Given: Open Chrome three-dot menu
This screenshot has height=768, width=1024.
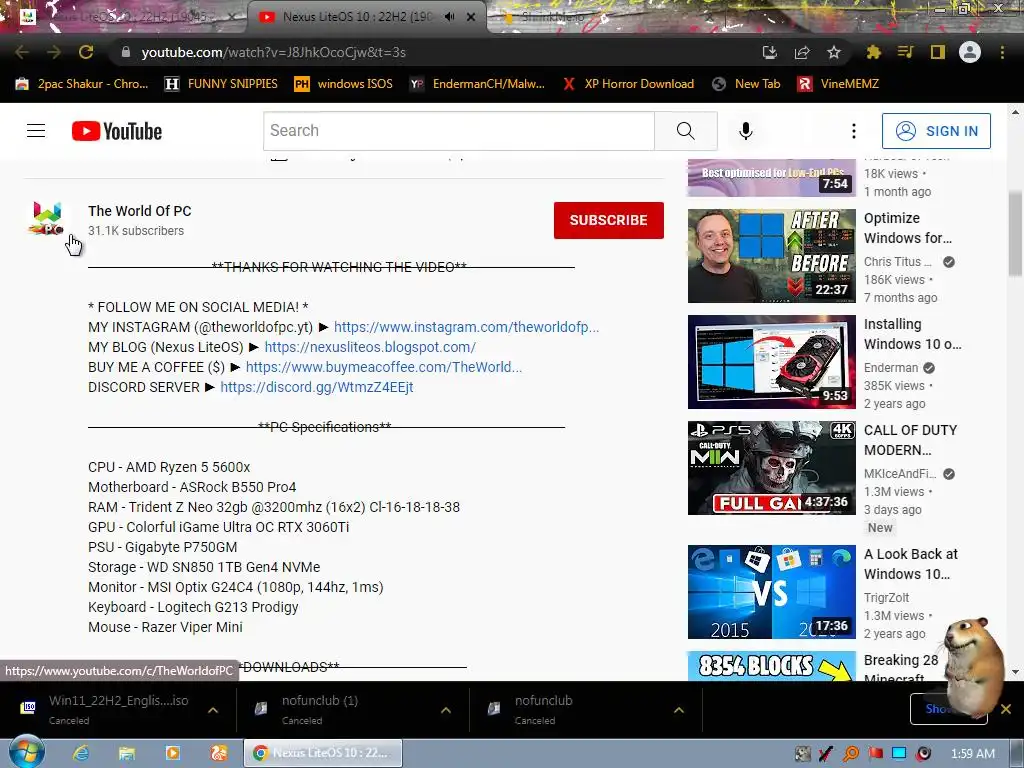Looking at the screenshot, I should point(1002,52).
